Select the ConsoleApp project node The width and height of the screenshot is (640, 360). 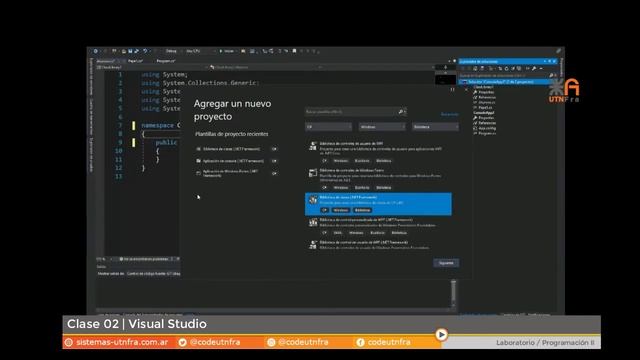tap(484, 113)
